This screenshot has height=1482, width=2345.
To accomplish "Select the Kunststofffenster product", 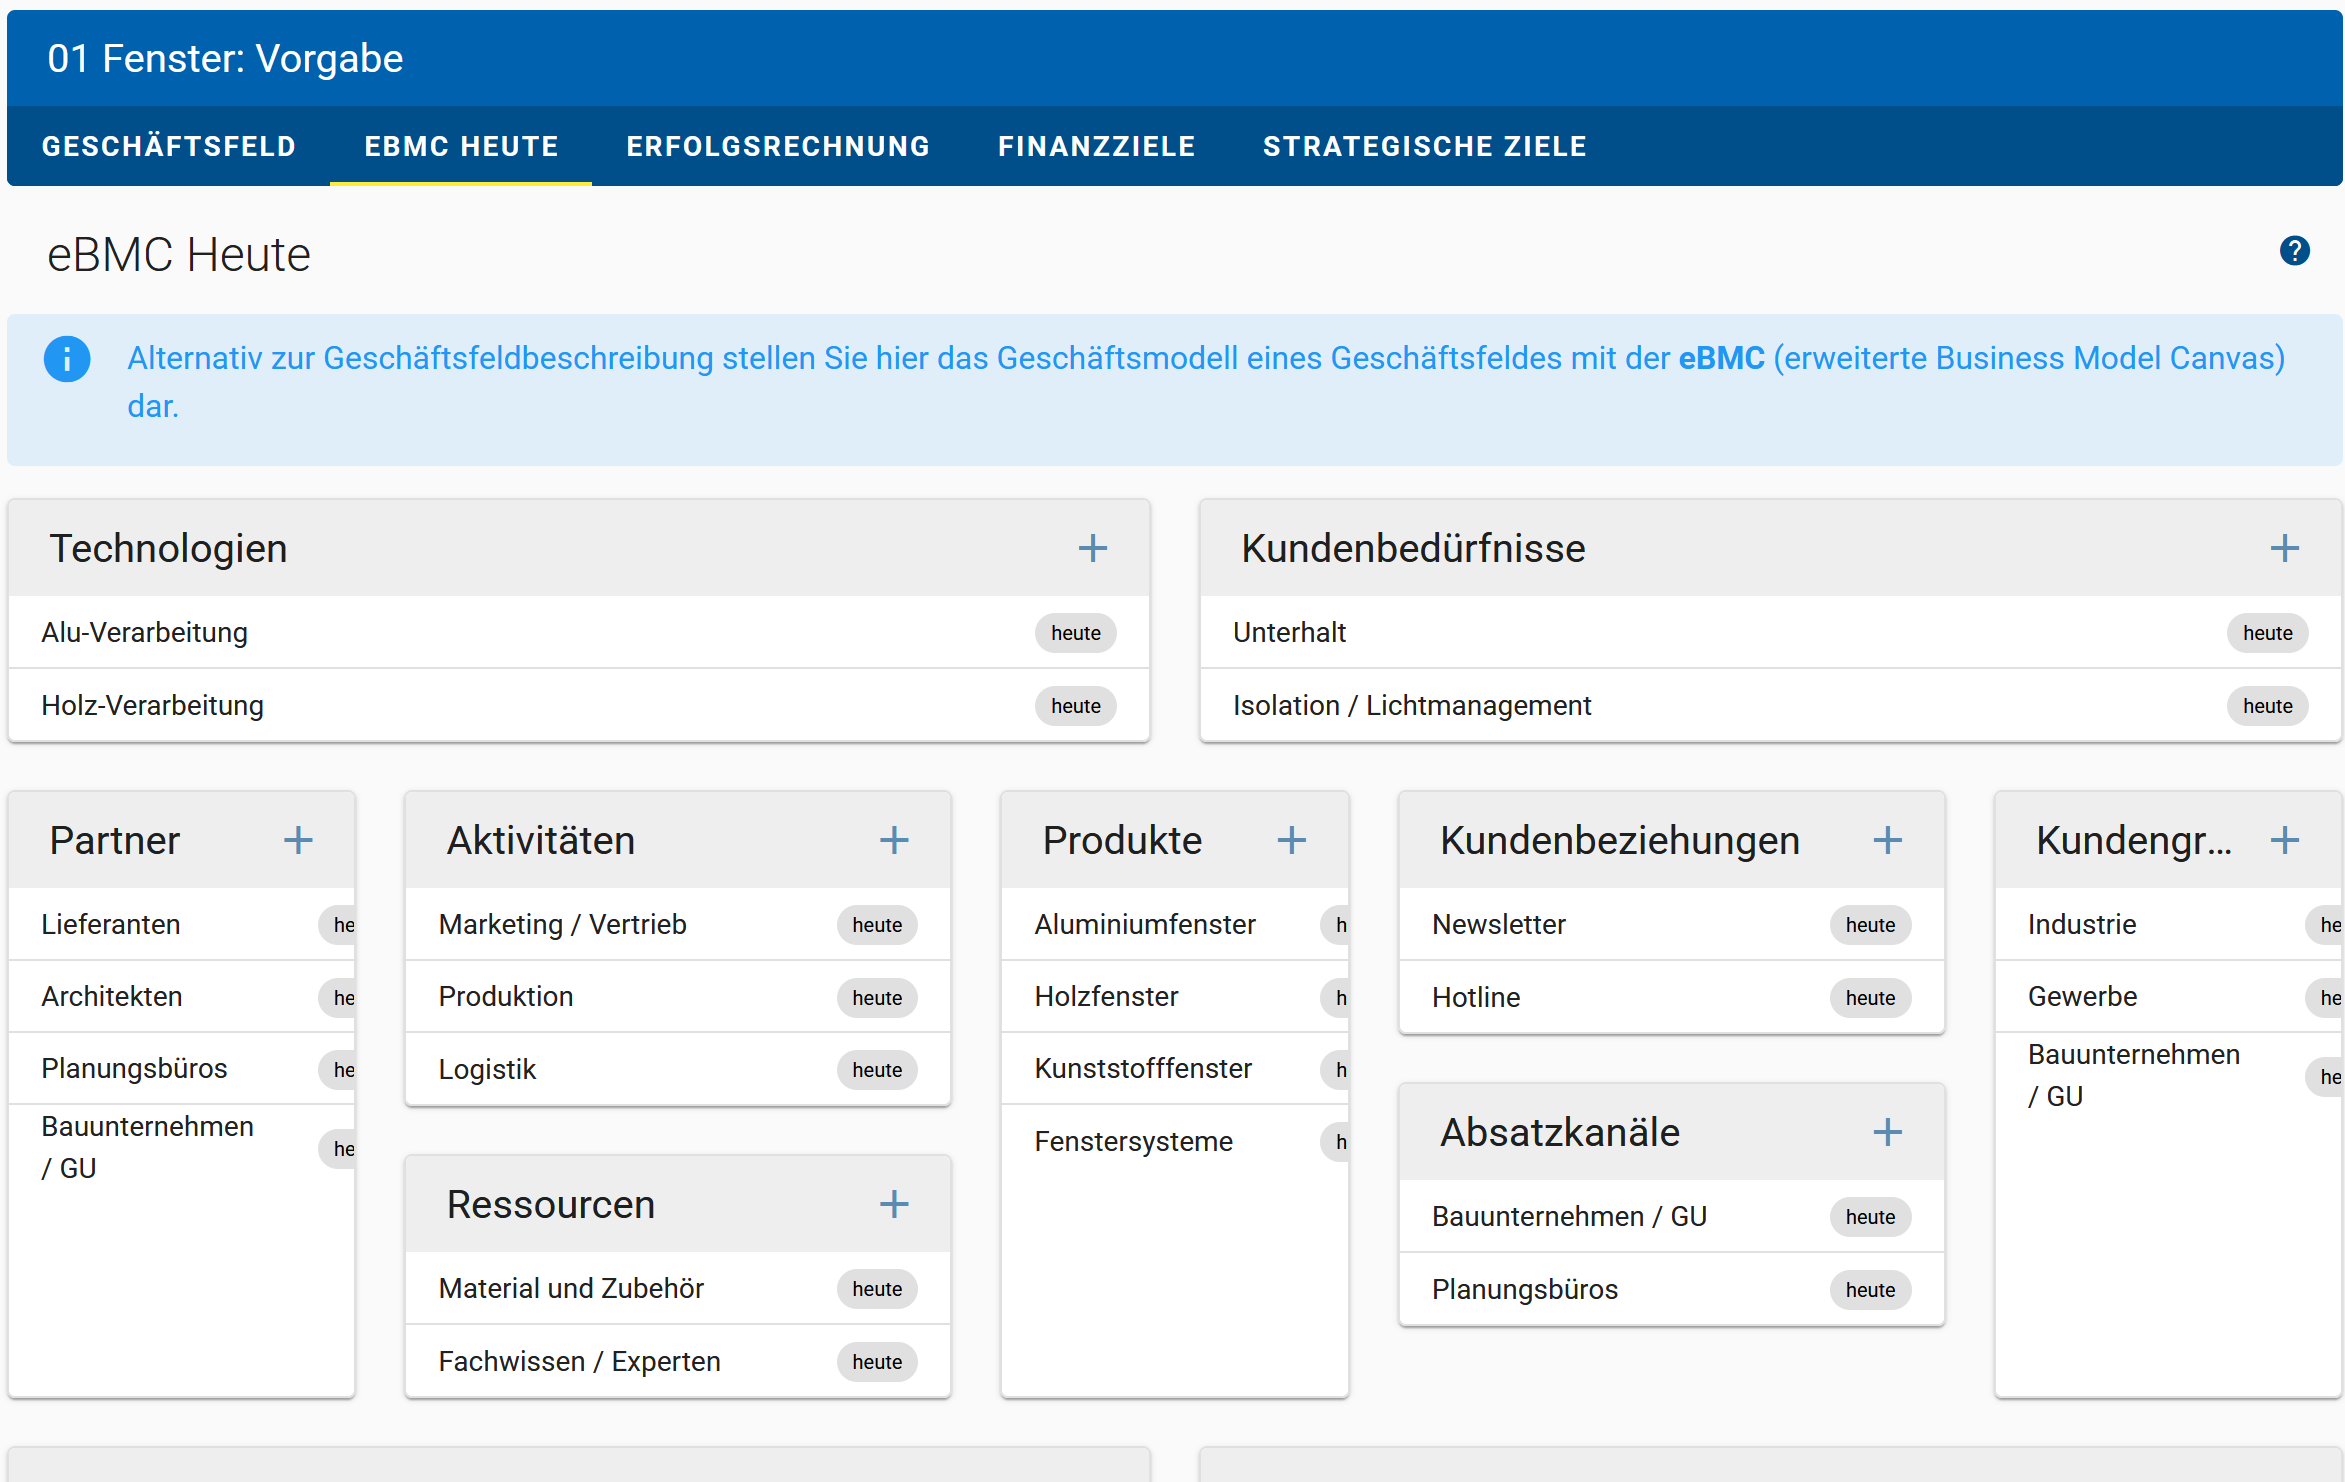I will [1175, 1069].
